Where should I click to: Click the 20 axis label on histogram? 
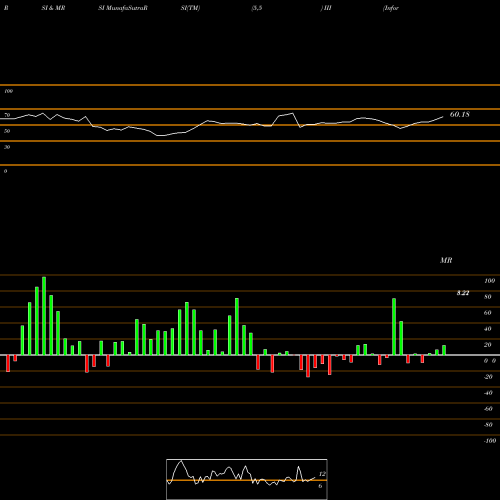(x=488, y=345)
